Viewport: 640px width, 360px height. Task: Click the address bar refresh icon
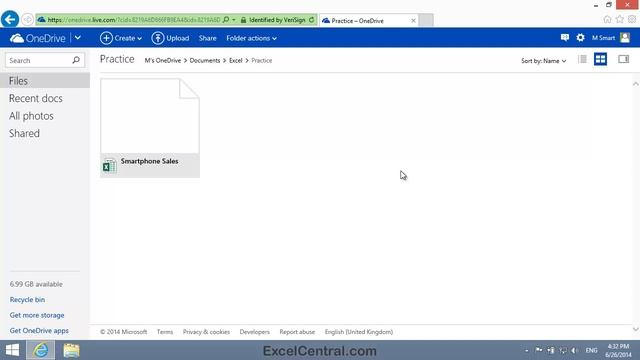click(x=311, y=20)
